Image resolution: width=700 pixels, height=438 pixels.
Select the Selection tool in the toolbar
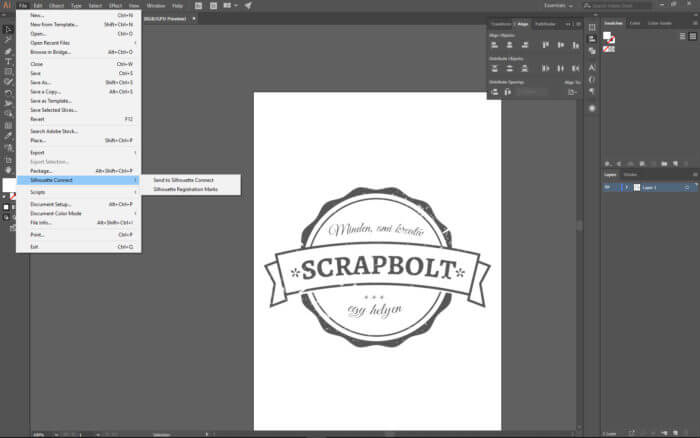point(8,29)
